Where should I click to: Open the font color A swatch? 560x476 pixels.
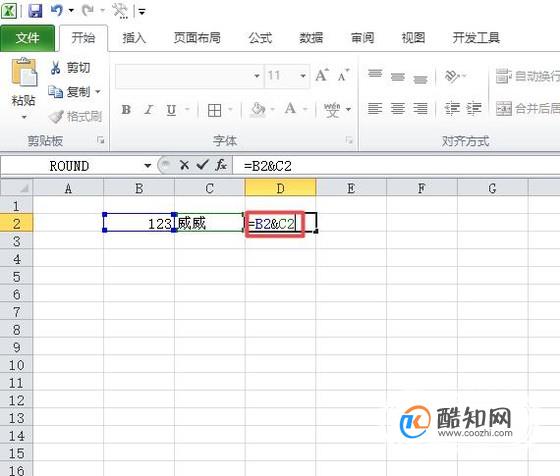[x=290, y=109]
